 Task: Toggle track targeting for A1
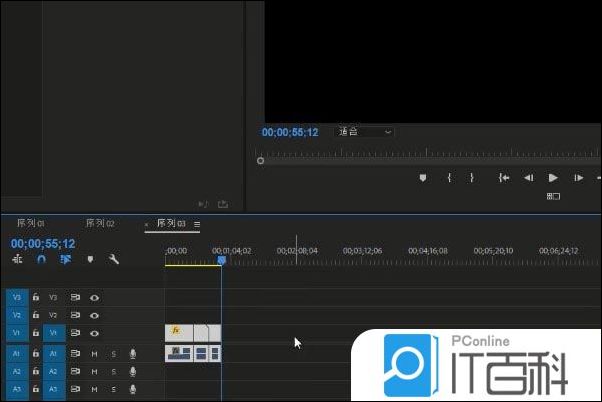coord(54,353)
